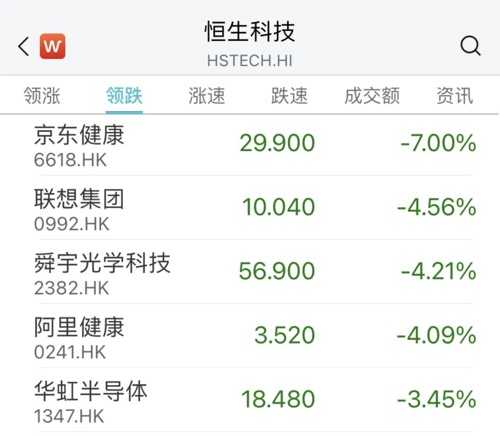
Task: Open the 舜宇光学科技 stock row
Action: click(x=255, y=272)
